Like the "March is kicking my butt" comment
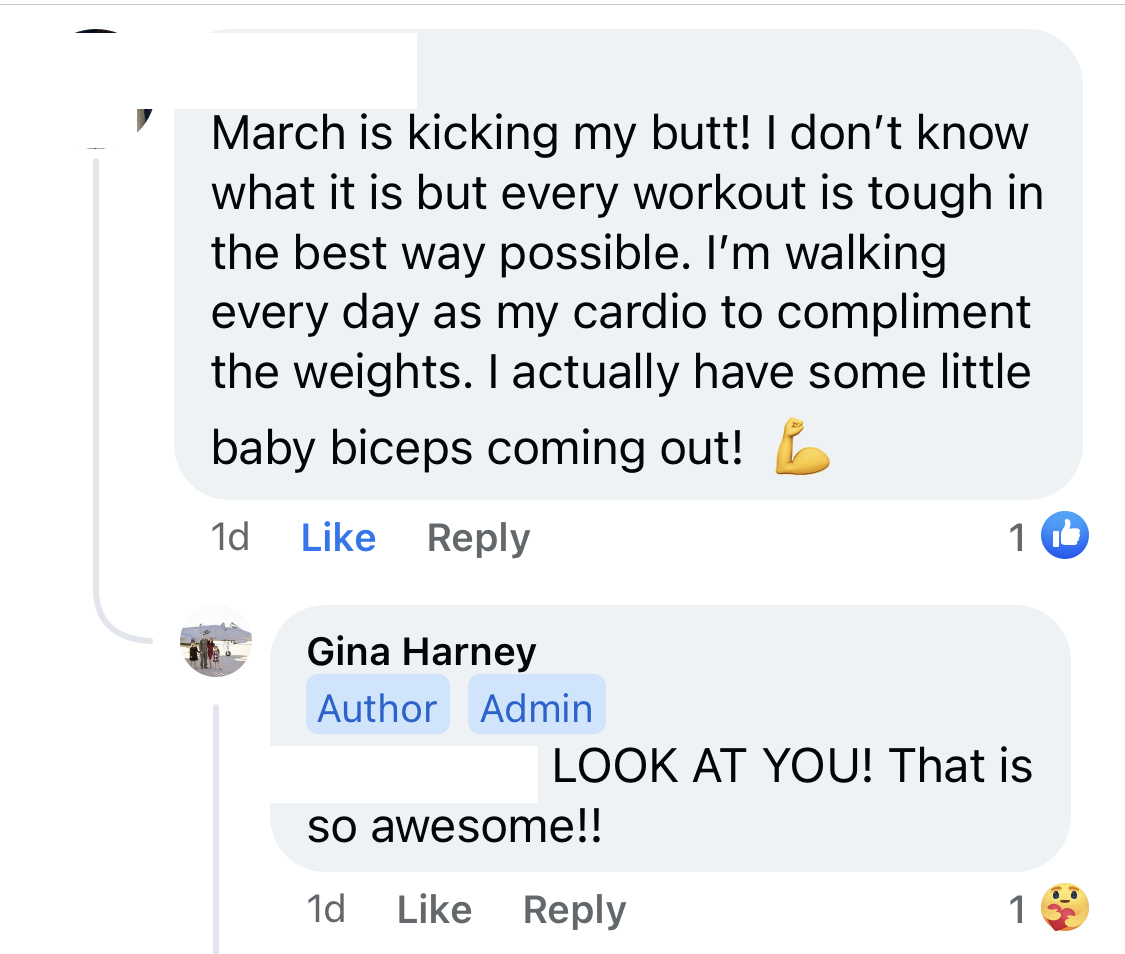The height and width of the screenshot is (954, 1125). pyautogui.click(x=338, y=538)
